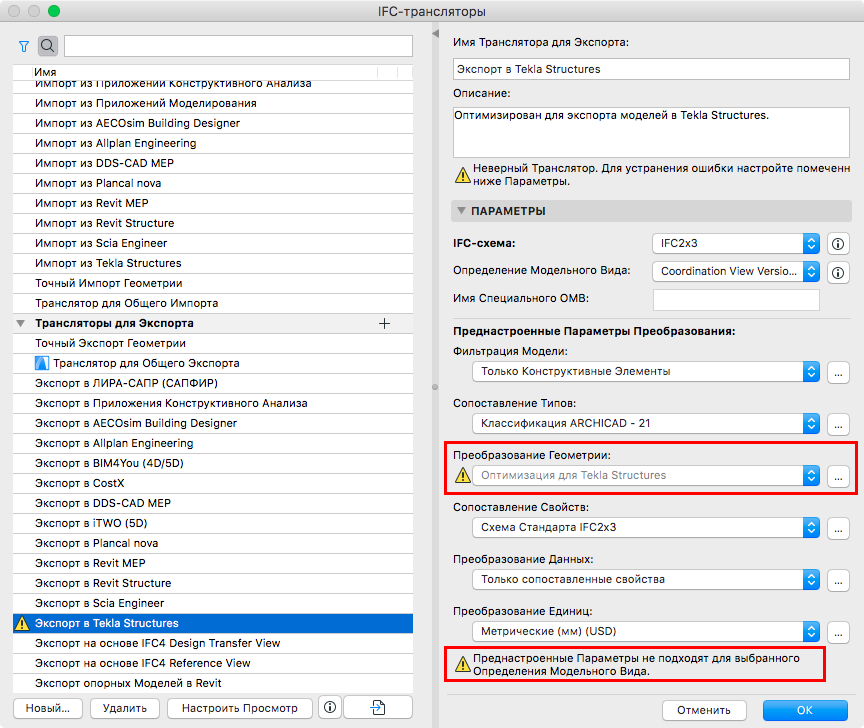Click the circled info icon near Настроить Просмотр

(329, 707)
